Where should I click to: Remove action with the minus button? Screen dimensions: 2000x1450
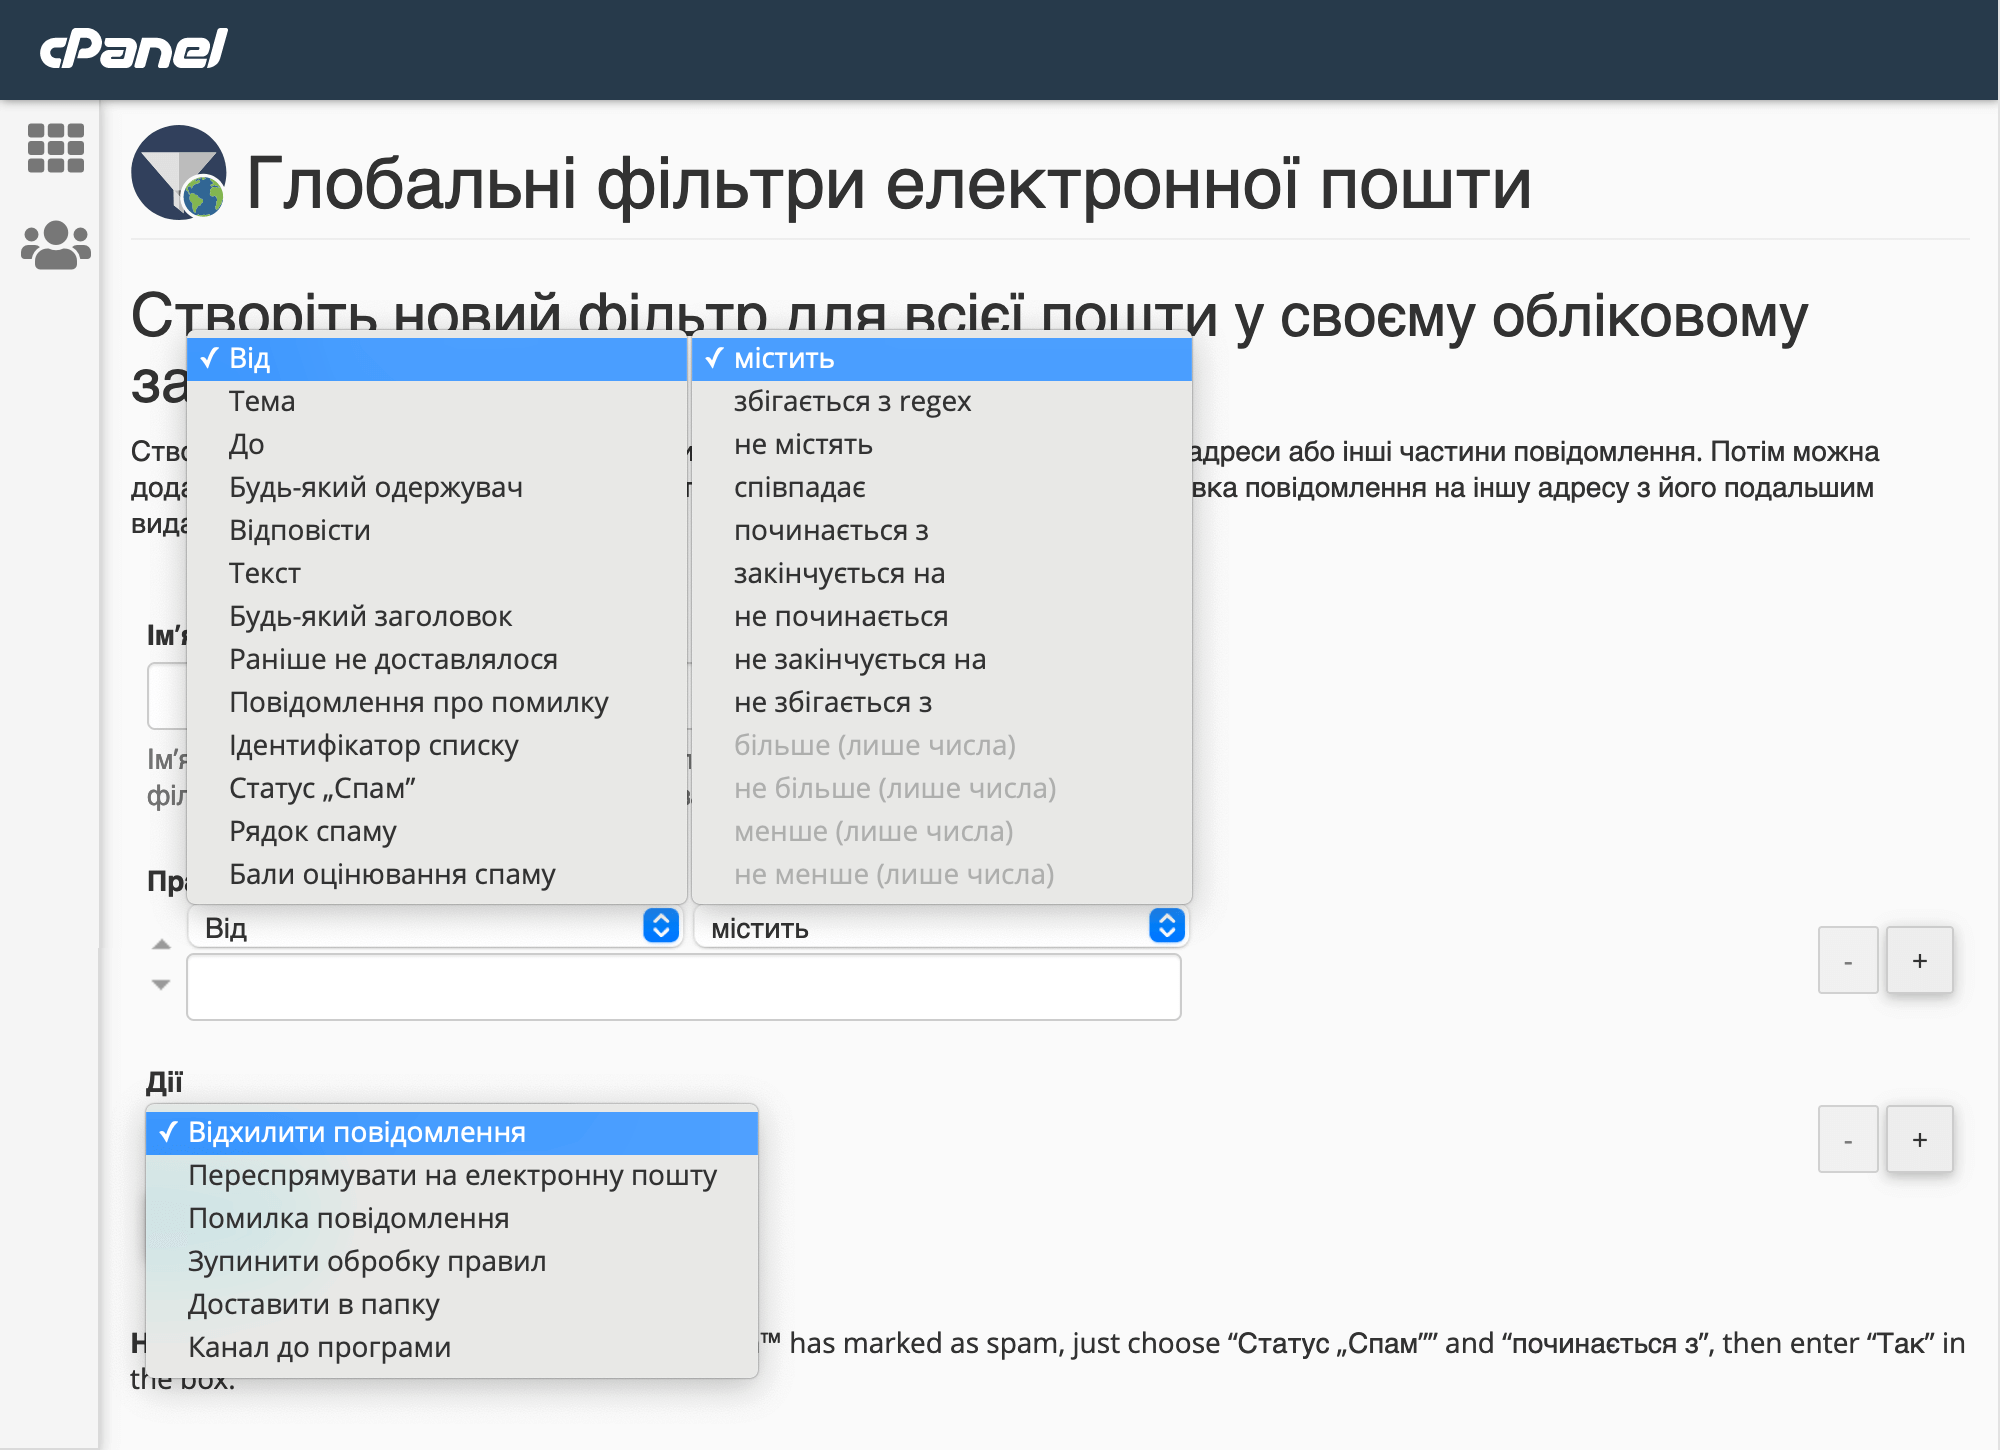[x=1848, y=1139]
